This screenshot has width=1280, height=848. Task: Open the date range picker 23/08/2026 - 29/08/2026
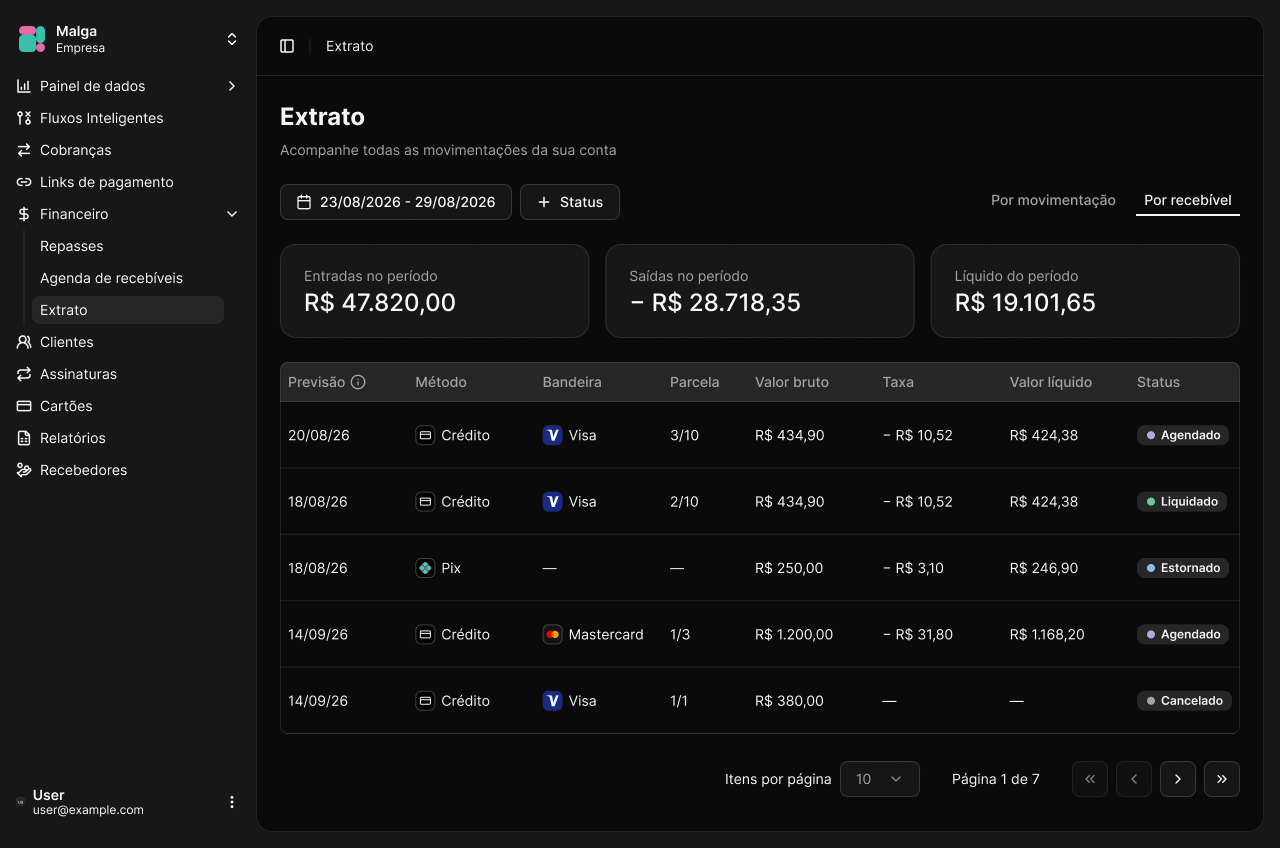coord(396,202)
